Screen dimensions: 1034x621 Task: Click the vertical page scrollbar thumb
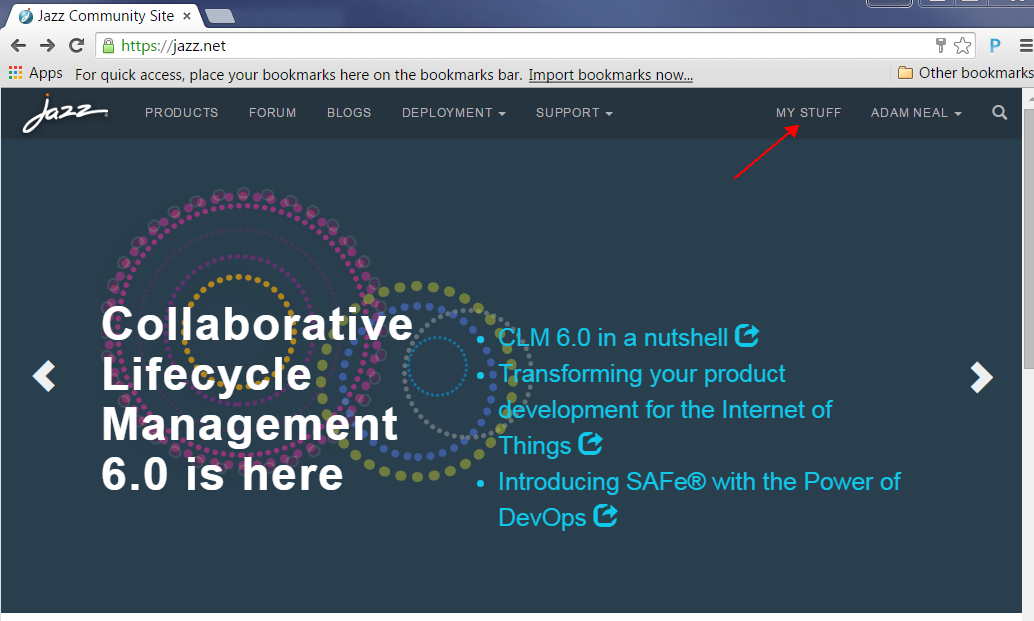(x=1028, y=239)
